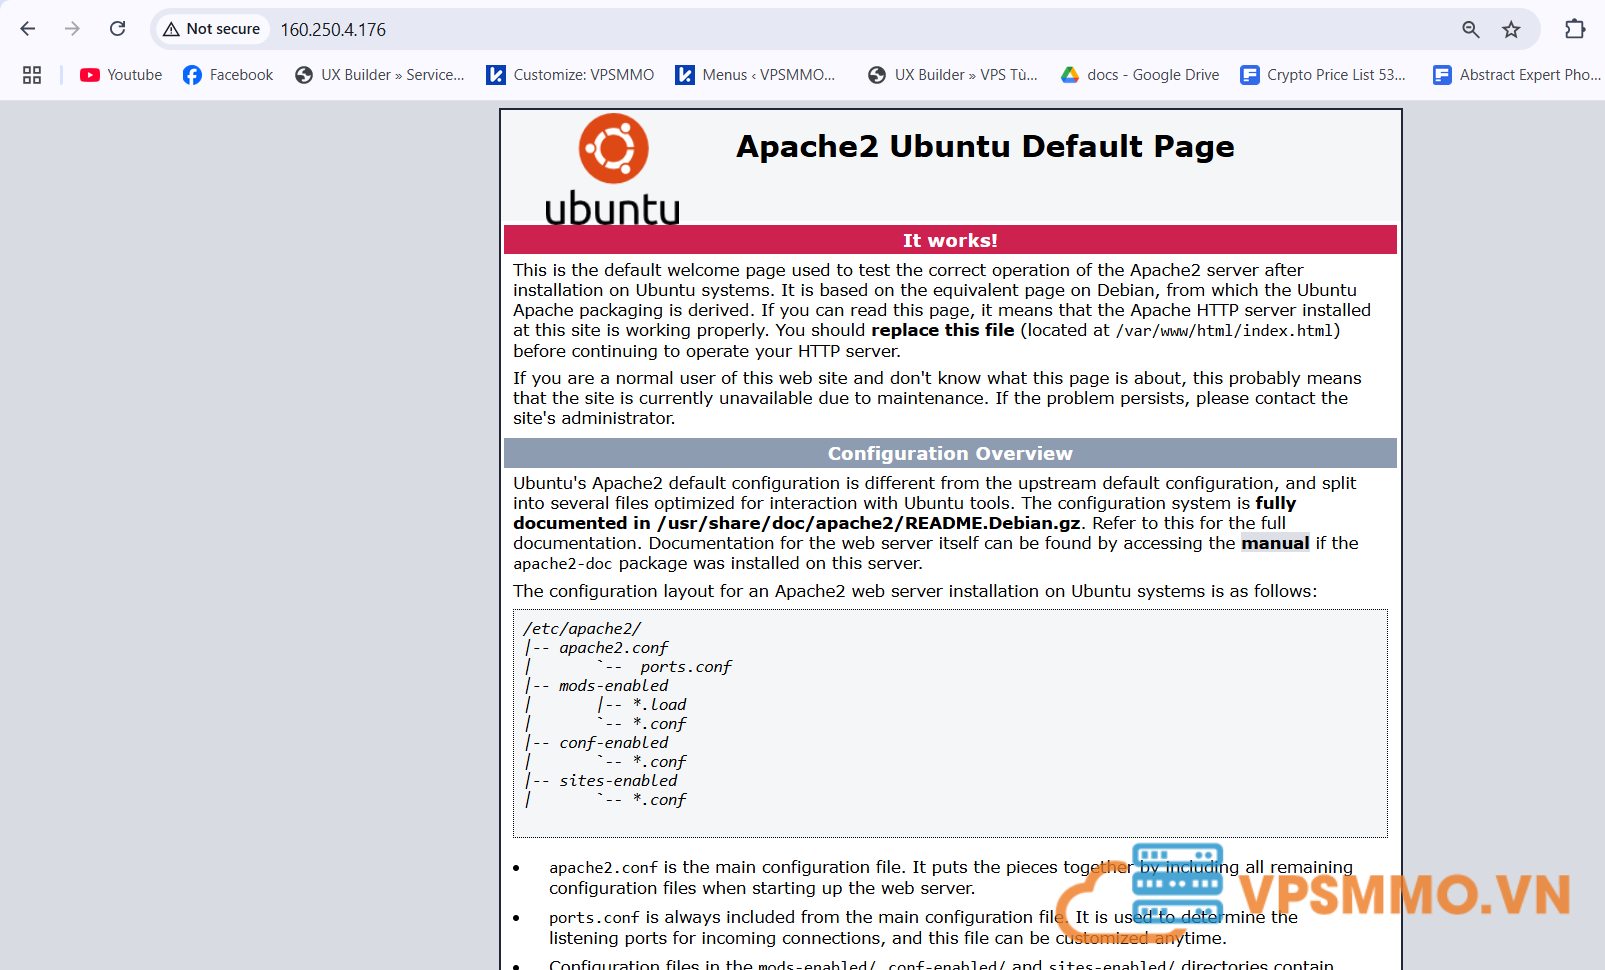
Task: Open the 'Menus ‹ VPSMMO...' bookmark
Action: pyautogui.click(x=760, y=74)
